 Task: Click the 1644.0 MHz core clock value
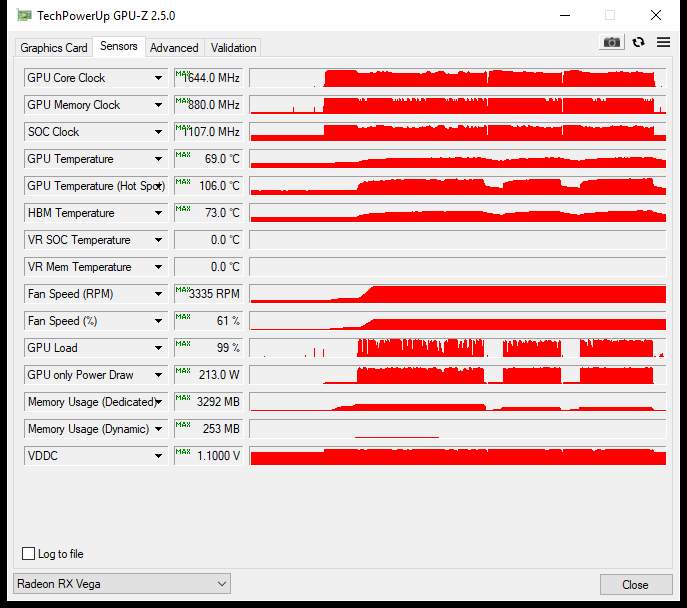click(x=209, y=78)
